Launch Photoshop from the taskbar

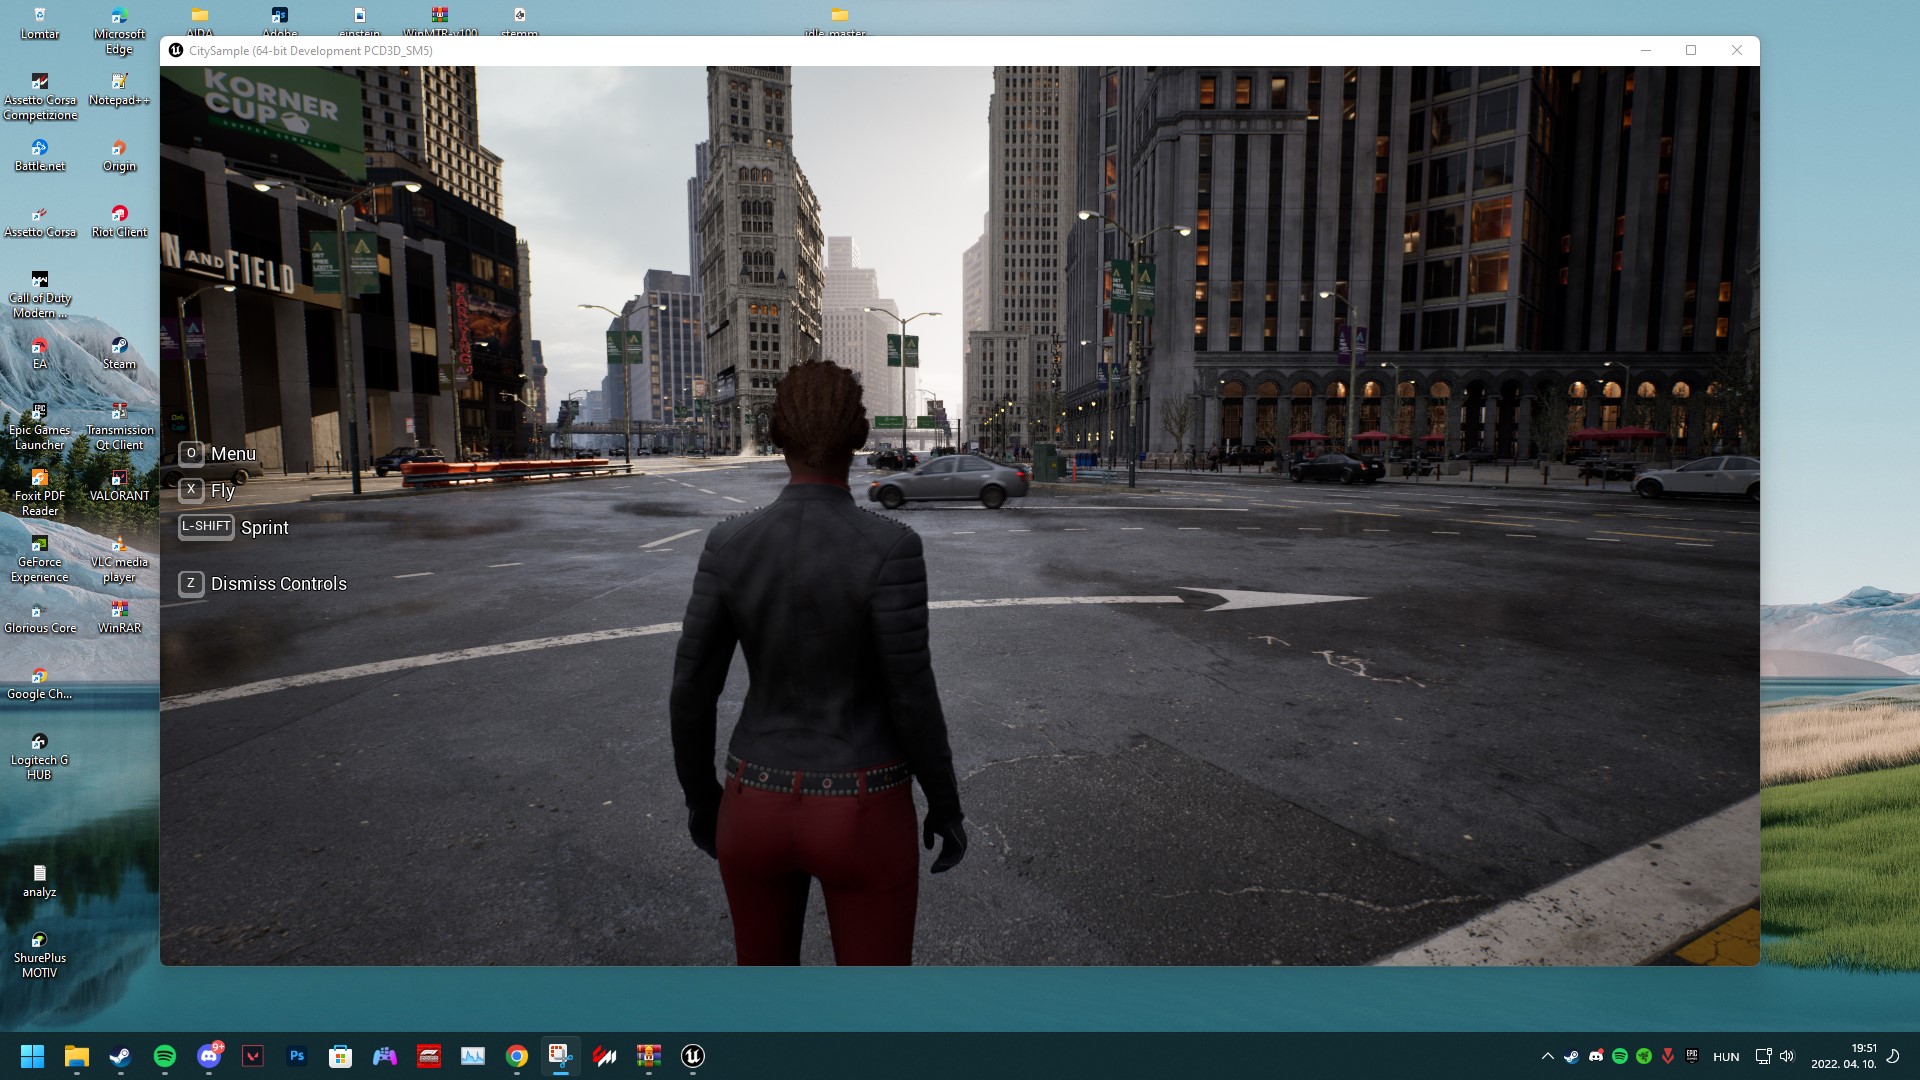point(297,1056)
